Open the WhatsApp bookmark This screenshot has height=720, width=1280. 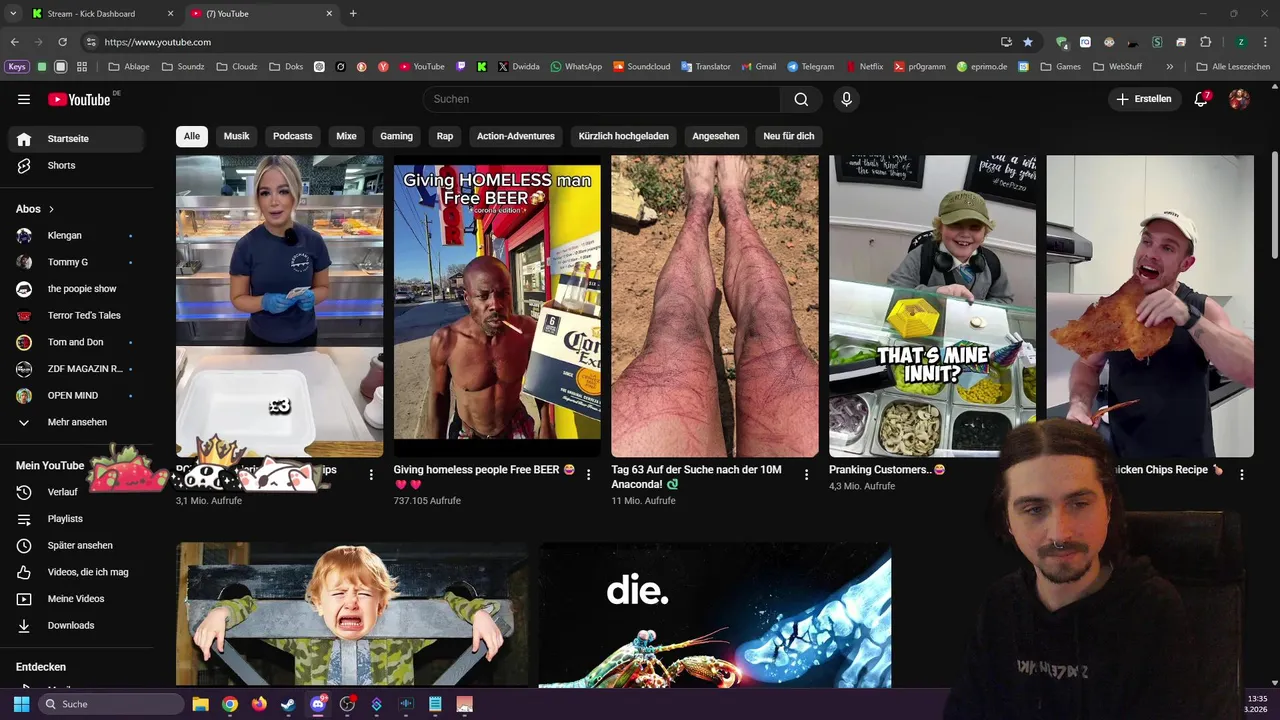[x=576, y=67]
